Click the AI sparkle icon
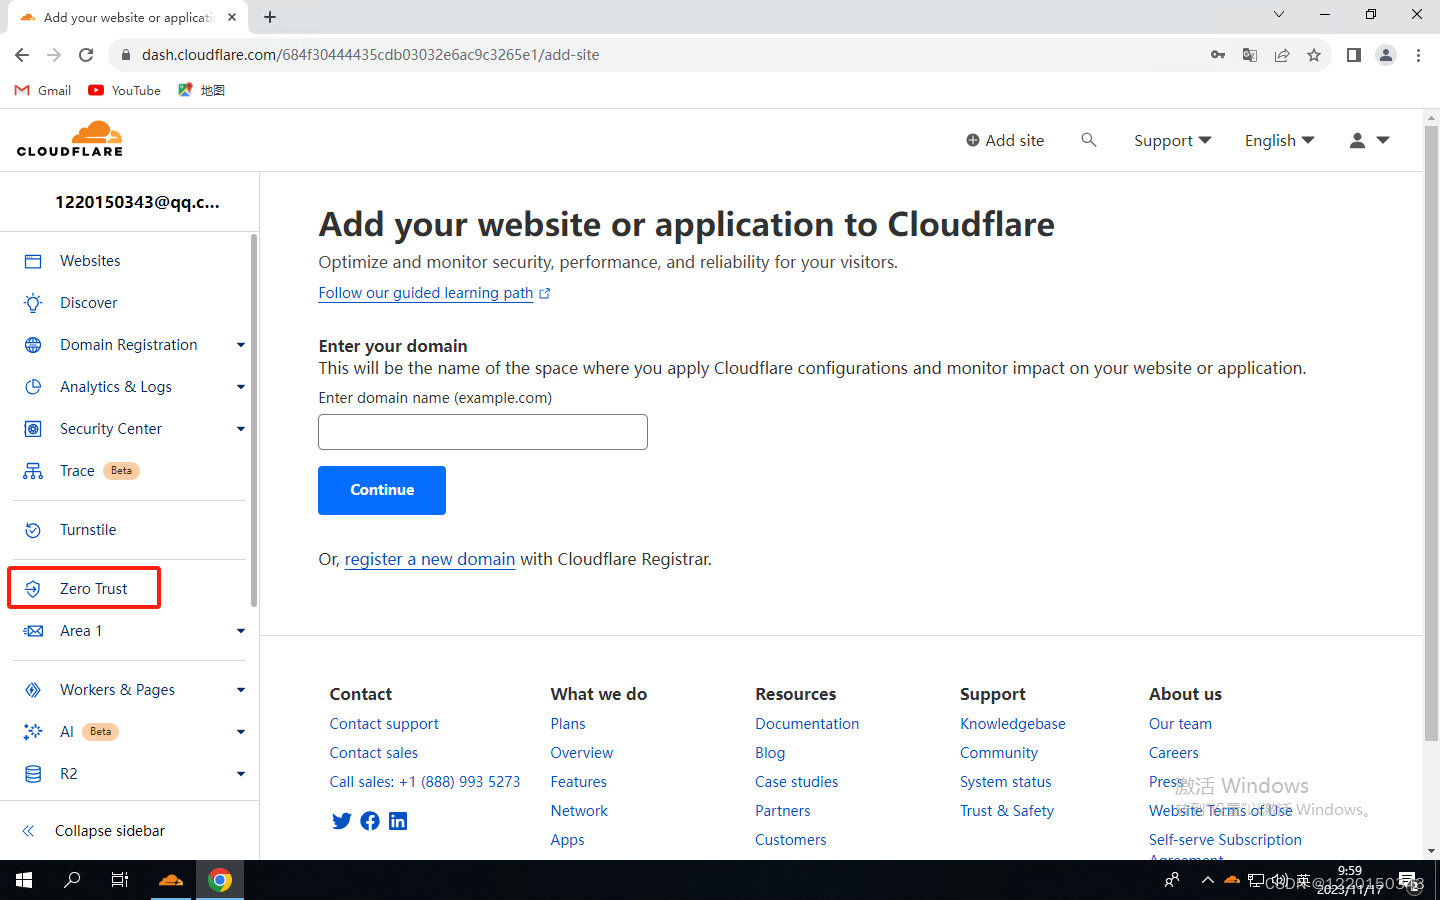Screen dimensions: 1440x900 pyautogui.click(x=33, y=732)
